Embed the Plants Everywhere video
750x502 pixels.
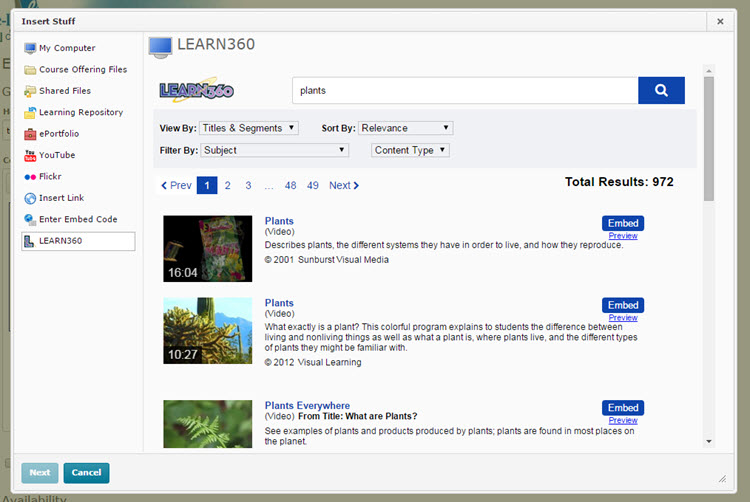(x=623, y=408)
